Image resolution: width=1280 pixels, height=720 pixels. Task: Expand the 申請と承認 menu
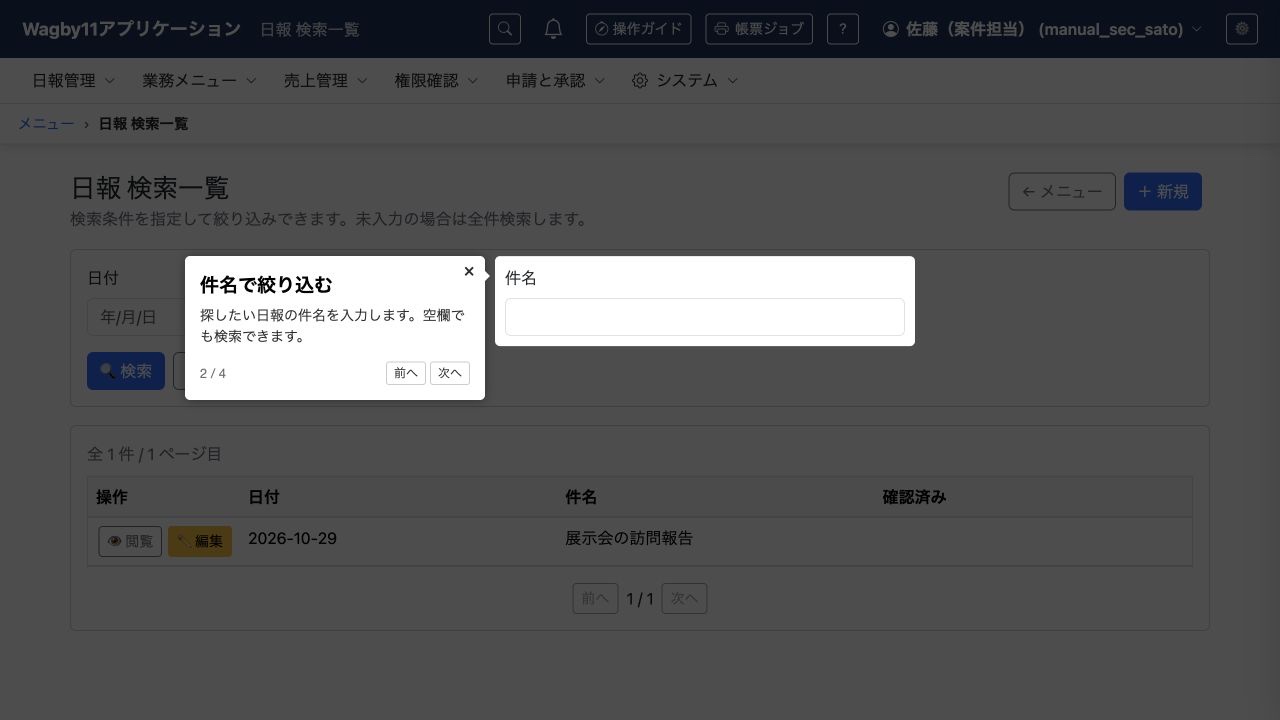point(555,81)
